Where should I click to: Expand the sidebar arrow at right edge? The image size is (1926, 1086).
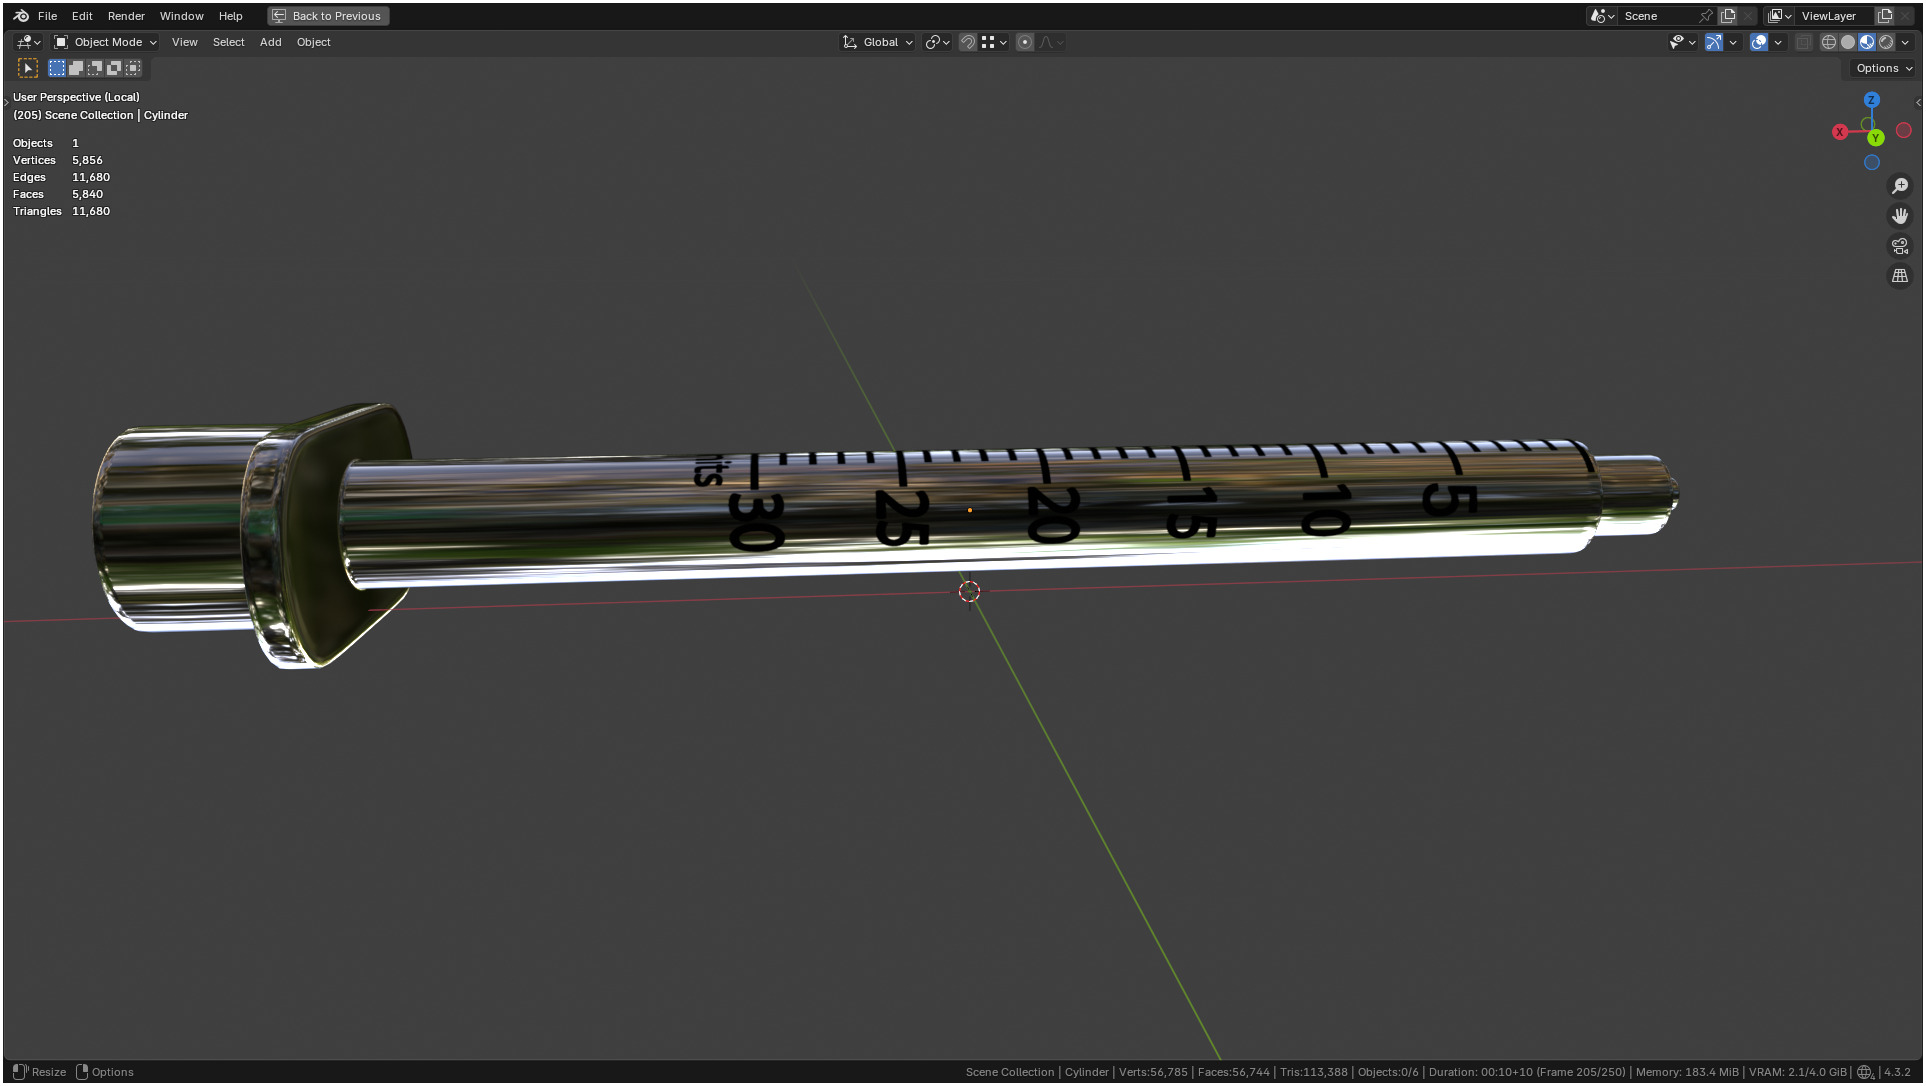point(1917,102)
